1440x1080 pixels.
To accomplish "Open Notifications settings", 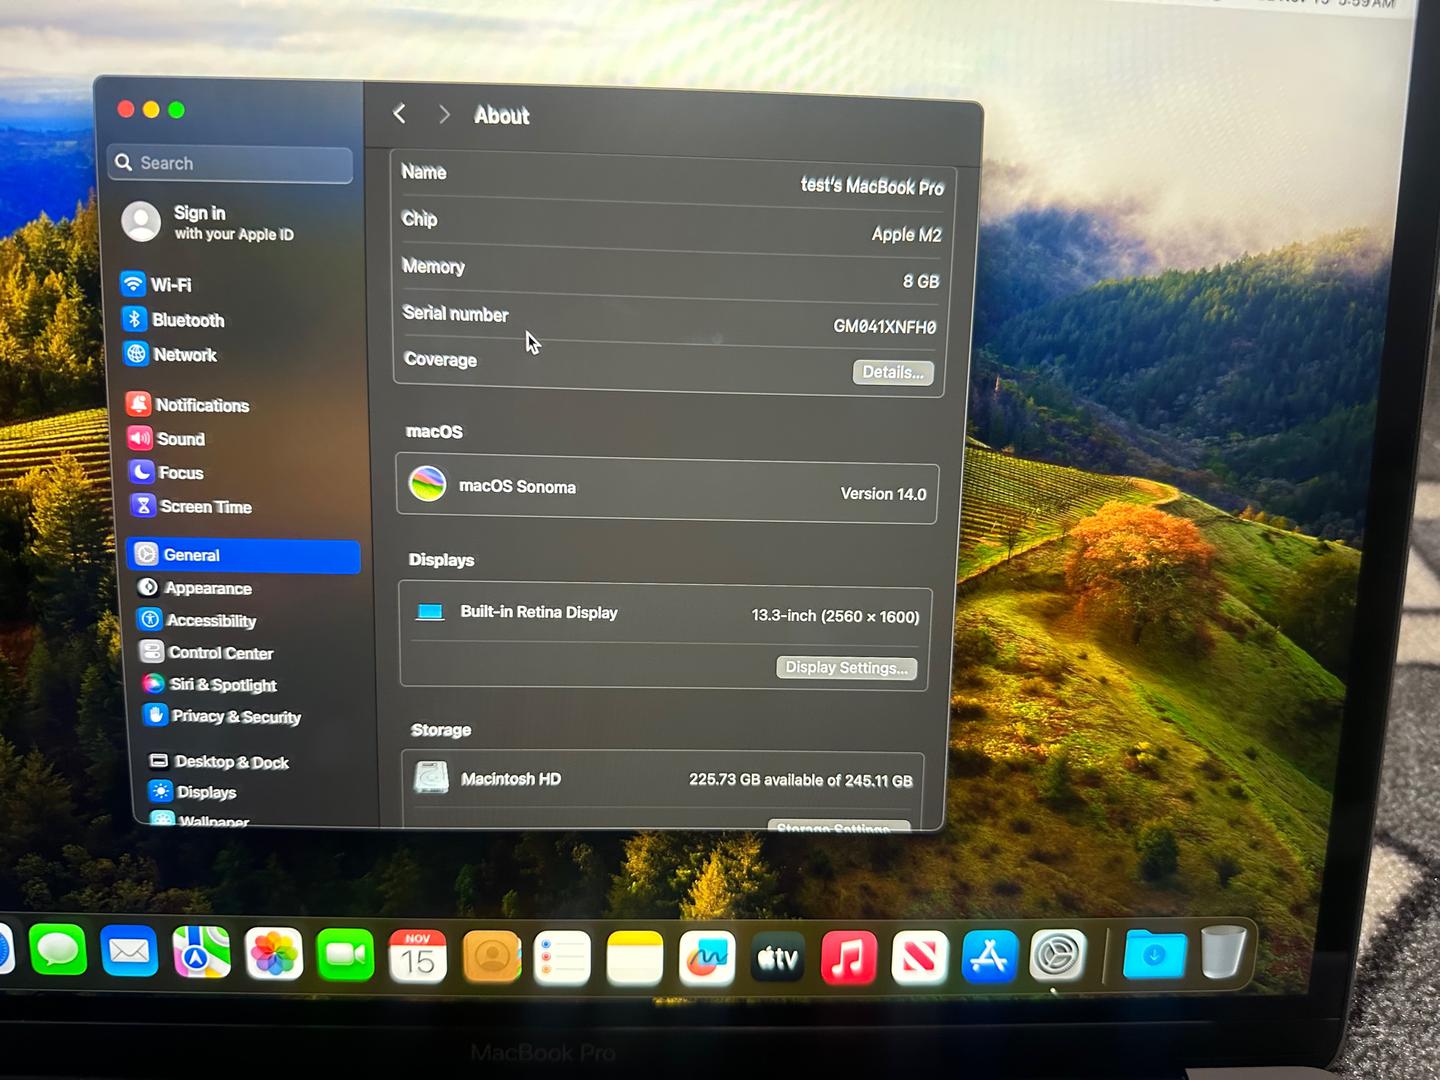I will pyautogui.click(x=188, y=404).
